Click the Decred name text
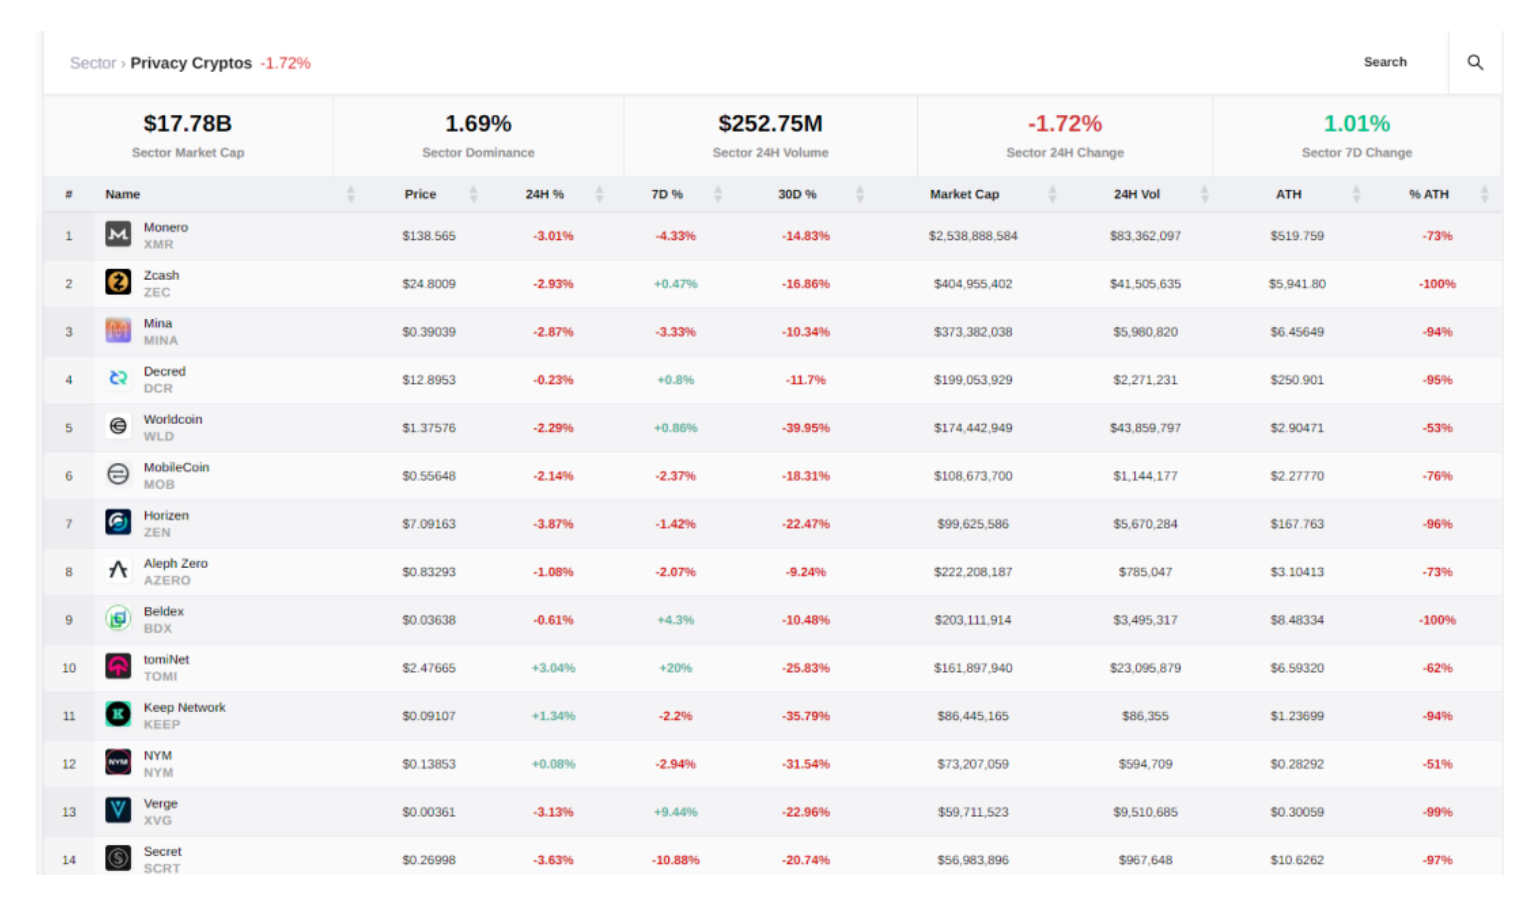1528x914 pixels. (164, 372)
